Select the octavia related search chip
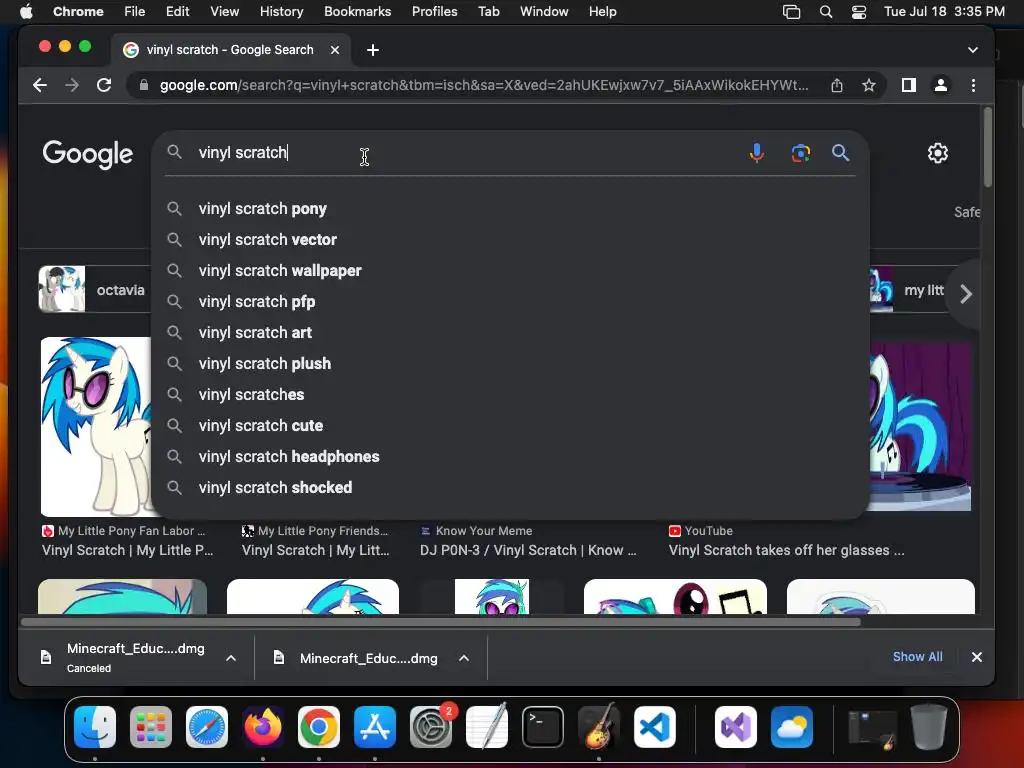This screenshot has width=1024, height=768. point(95,289)
